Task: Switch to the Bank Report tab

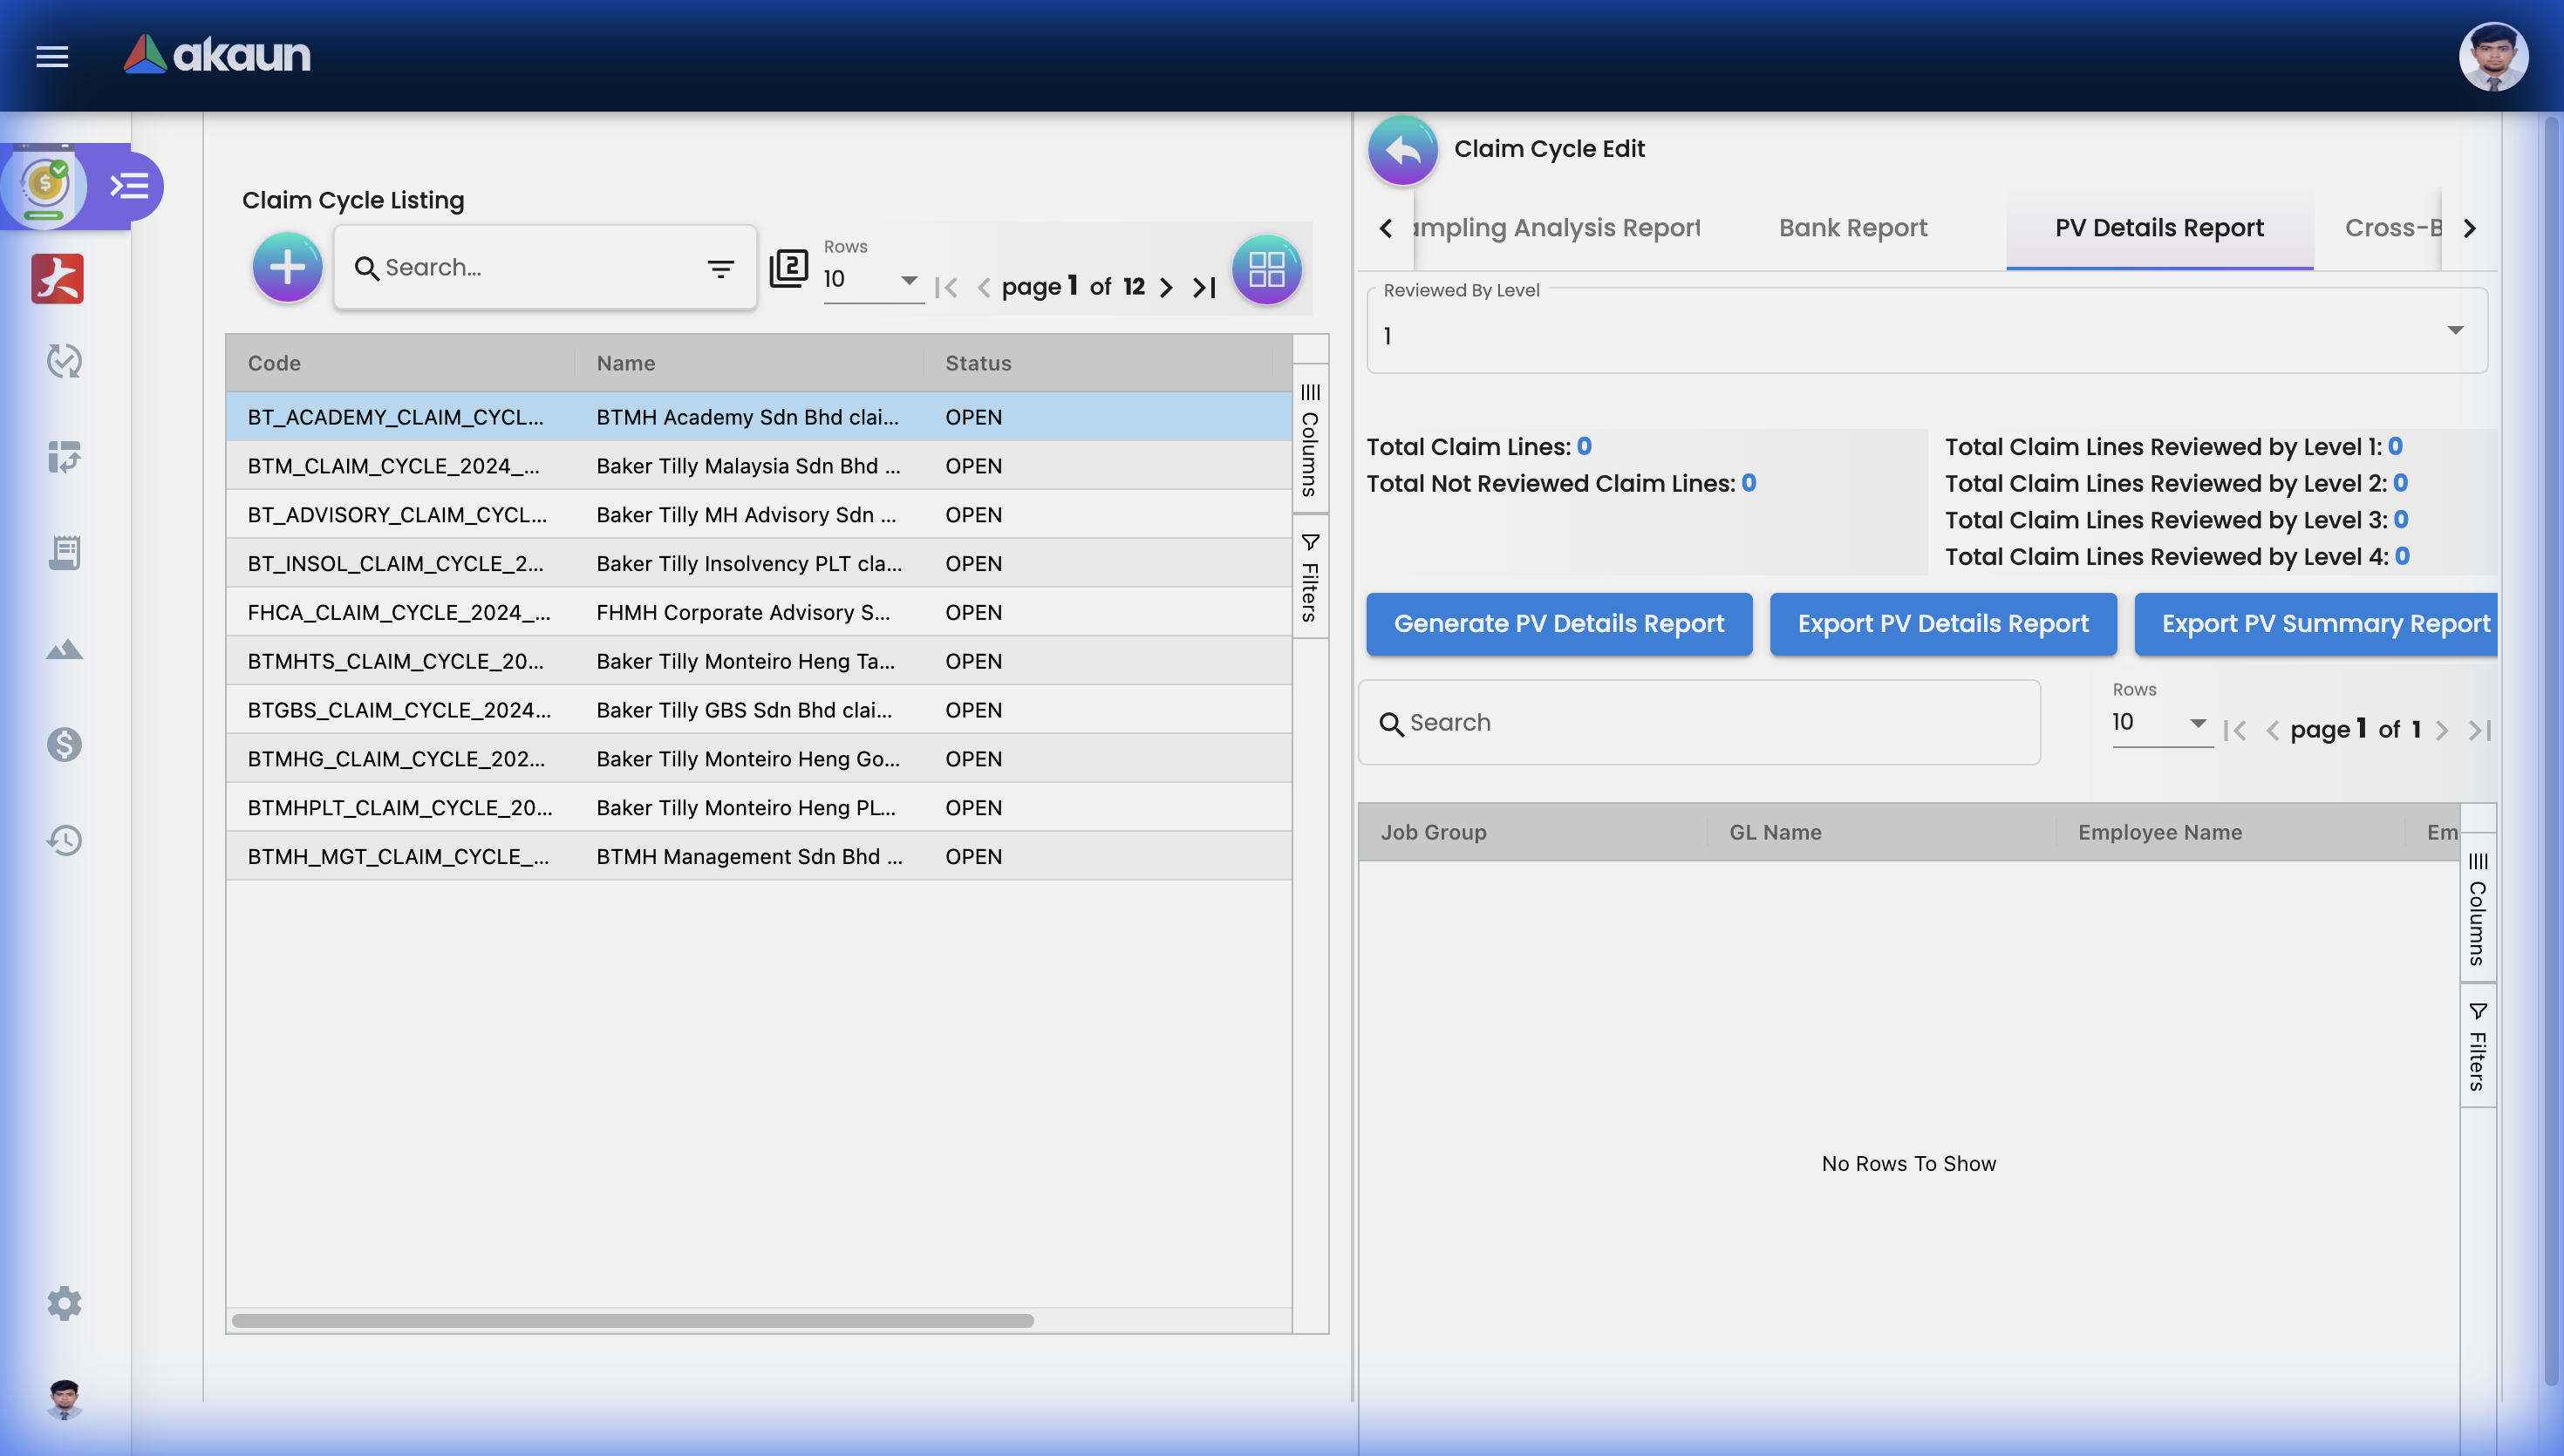Action: [1852, 228]
